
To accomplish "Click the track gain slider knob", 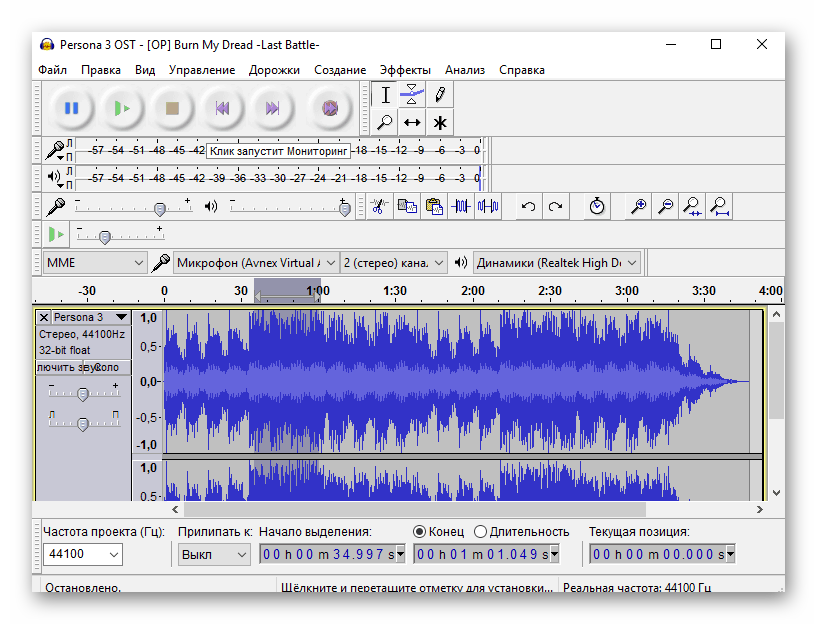I will 83,394.
